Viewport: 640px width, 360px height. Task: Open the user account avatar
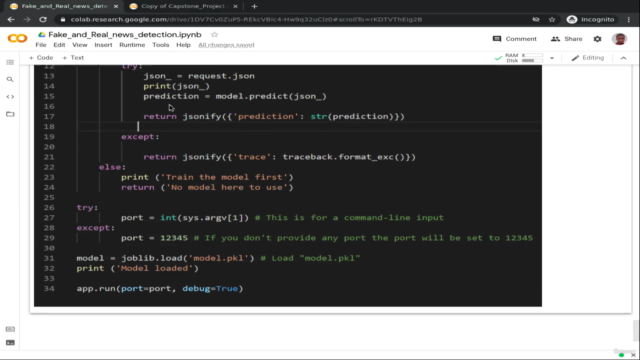pyautogui.click(x=619, y=39)
